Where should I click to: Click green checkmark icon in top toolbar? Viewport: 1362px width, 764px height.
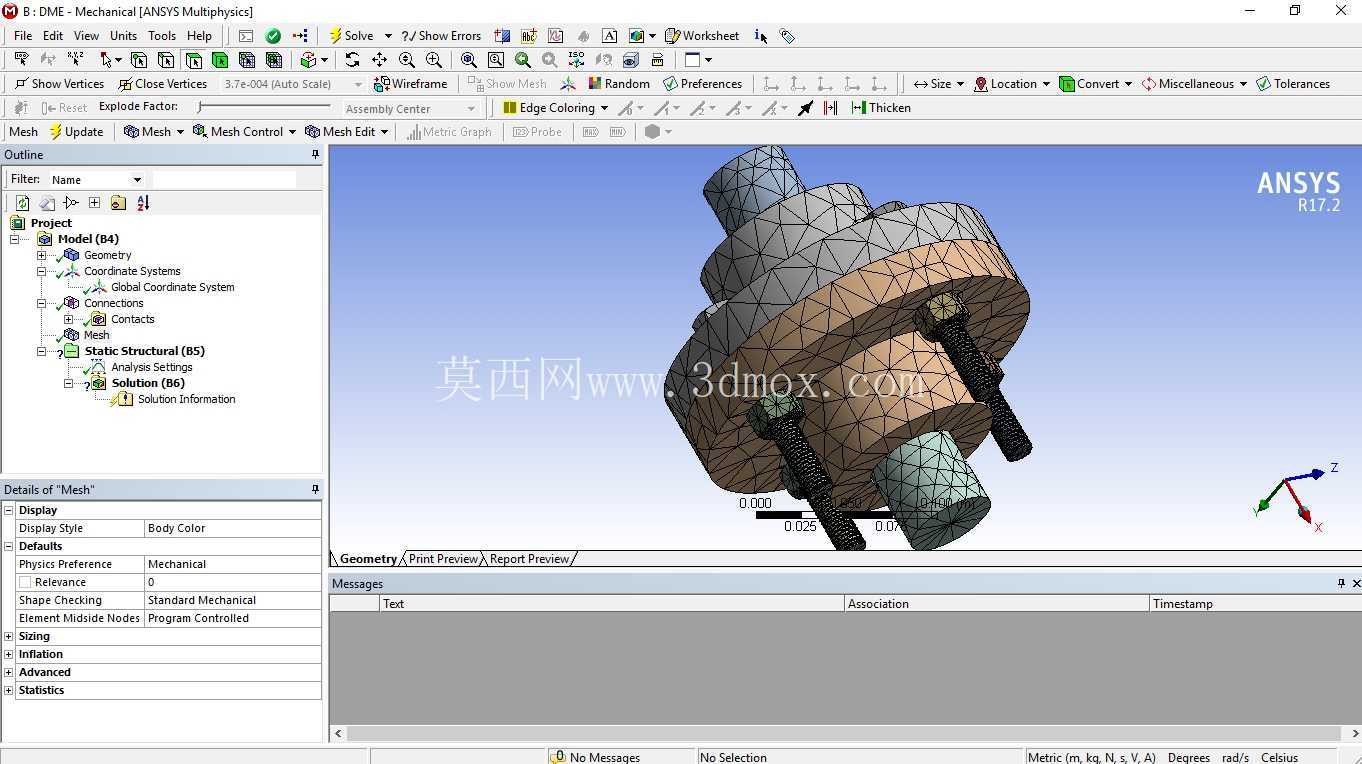coord(273,36)
